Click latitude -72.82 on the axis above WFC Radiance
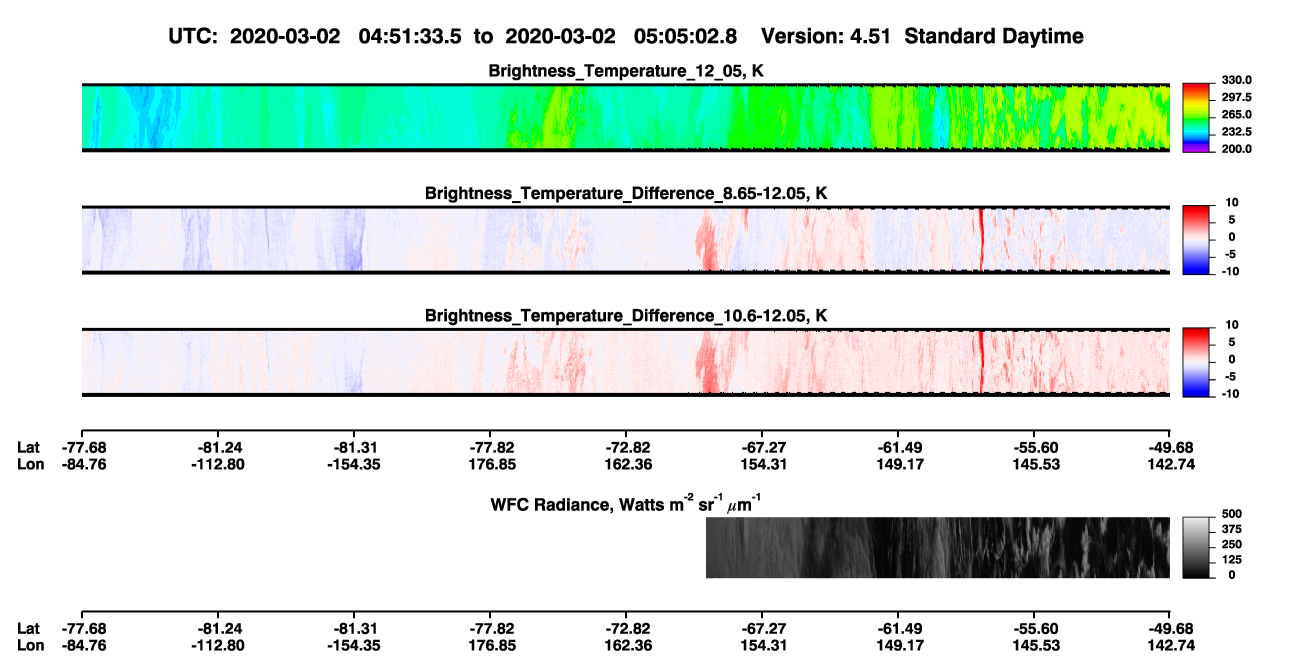 [x=625, y=448]
